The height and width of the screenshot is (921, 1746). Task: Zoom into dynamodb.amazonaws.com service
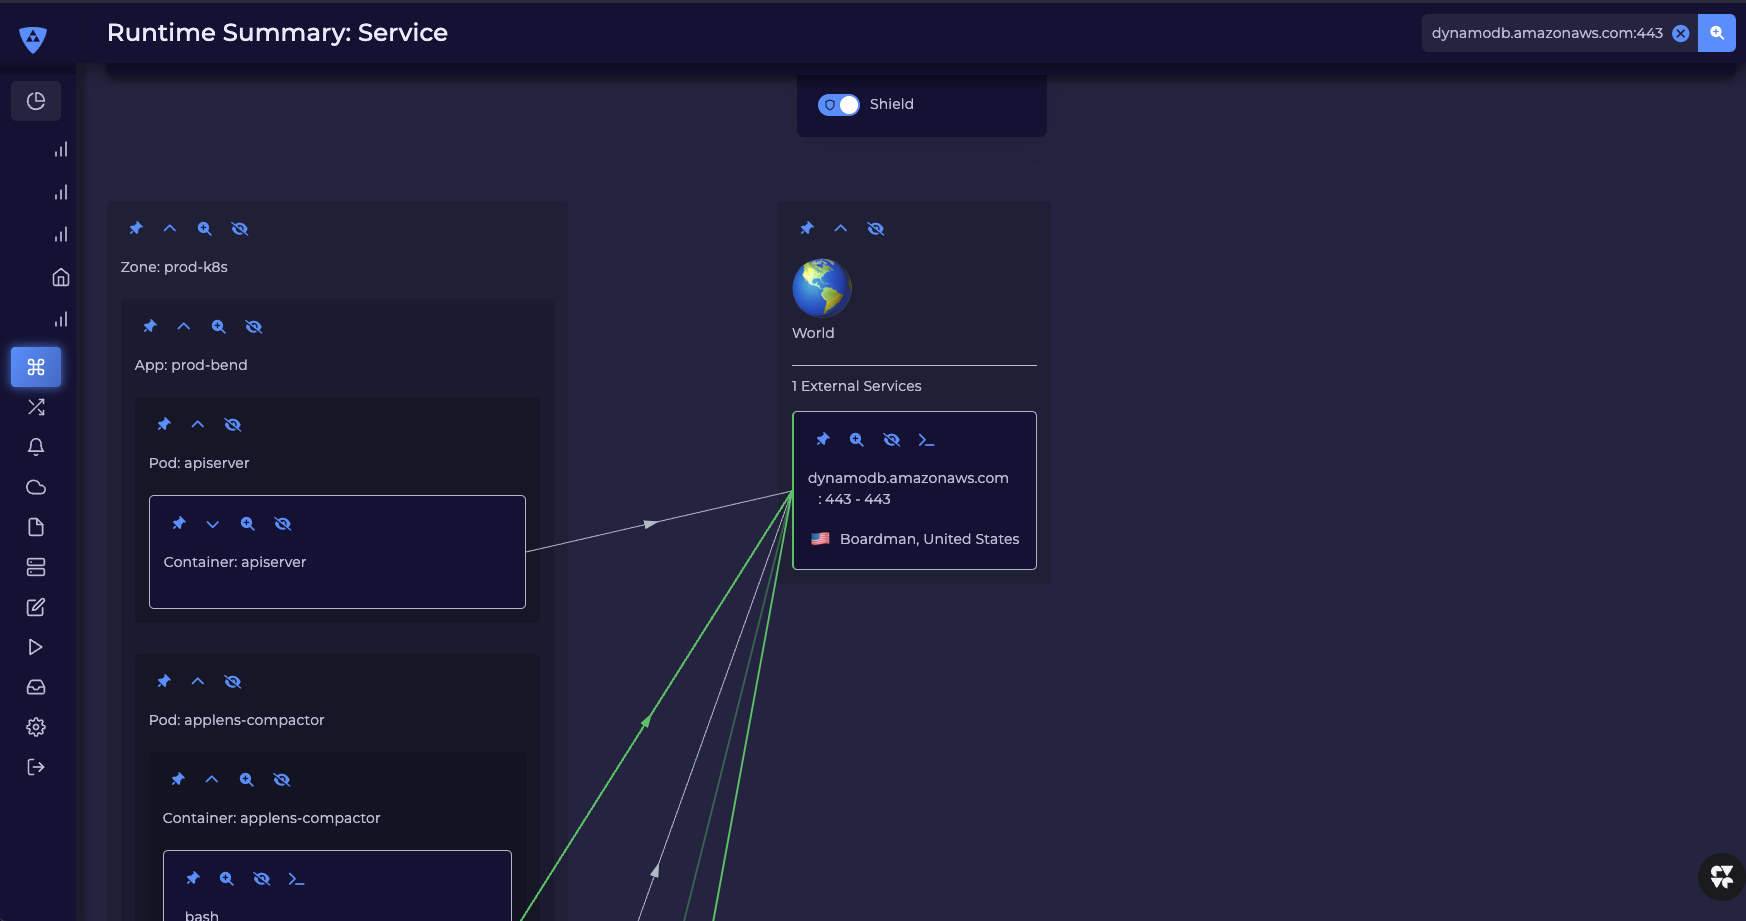tap(857, 440)
